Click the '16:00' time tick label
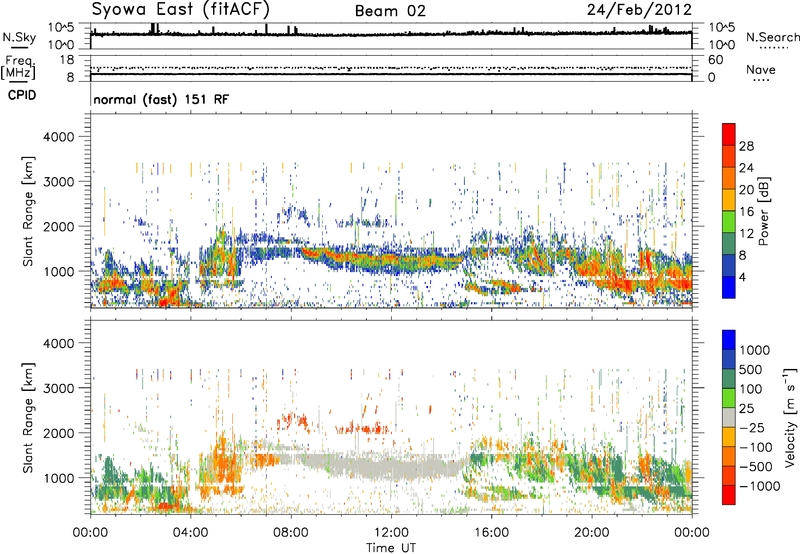 click(491, 533)
